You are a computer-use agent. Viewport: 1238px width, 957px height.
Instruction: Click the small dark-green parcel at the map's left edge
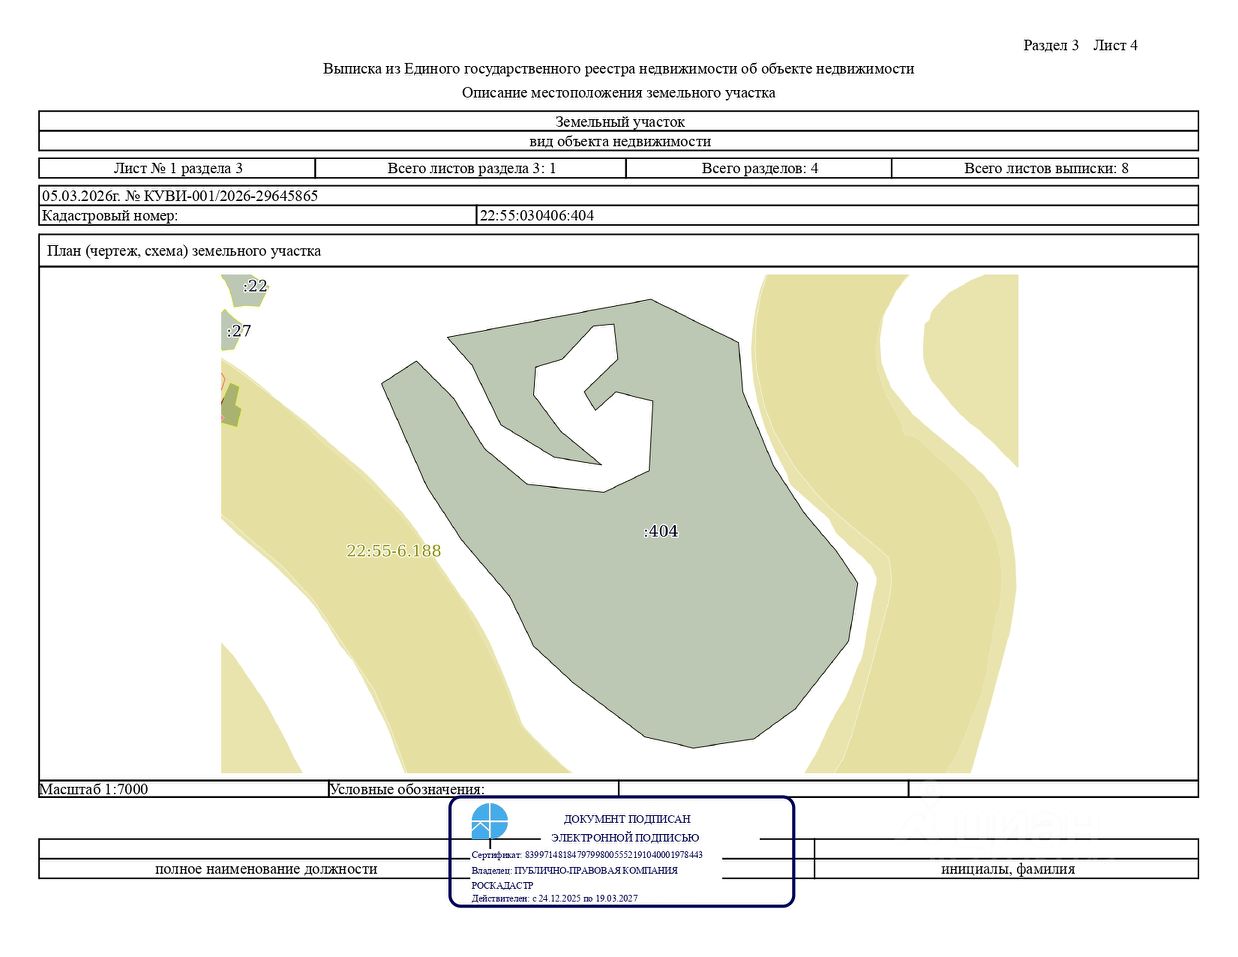click(231, 406)
